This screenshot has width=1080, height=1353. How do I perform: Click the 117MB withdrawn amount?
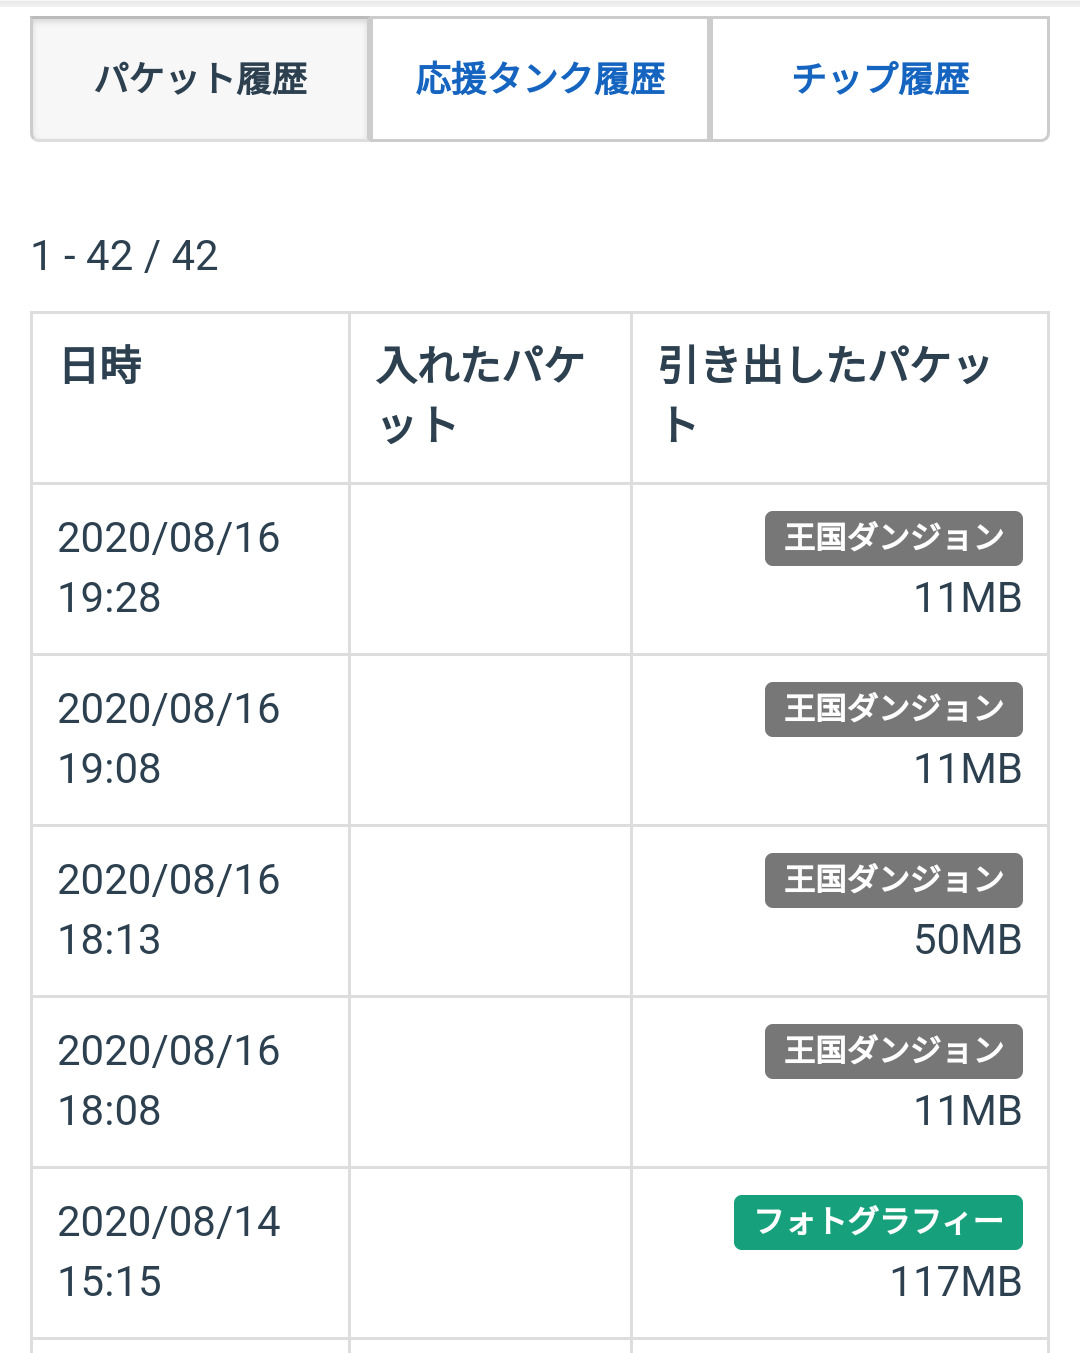(x=955, y=1282)
